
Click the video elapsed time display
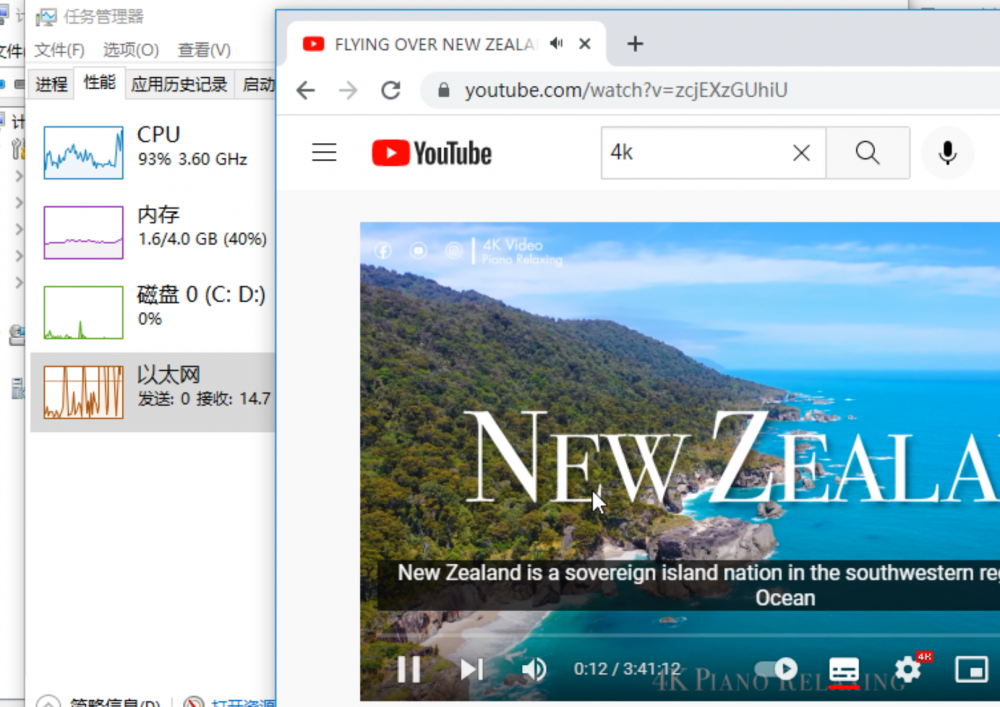(627, 669)
